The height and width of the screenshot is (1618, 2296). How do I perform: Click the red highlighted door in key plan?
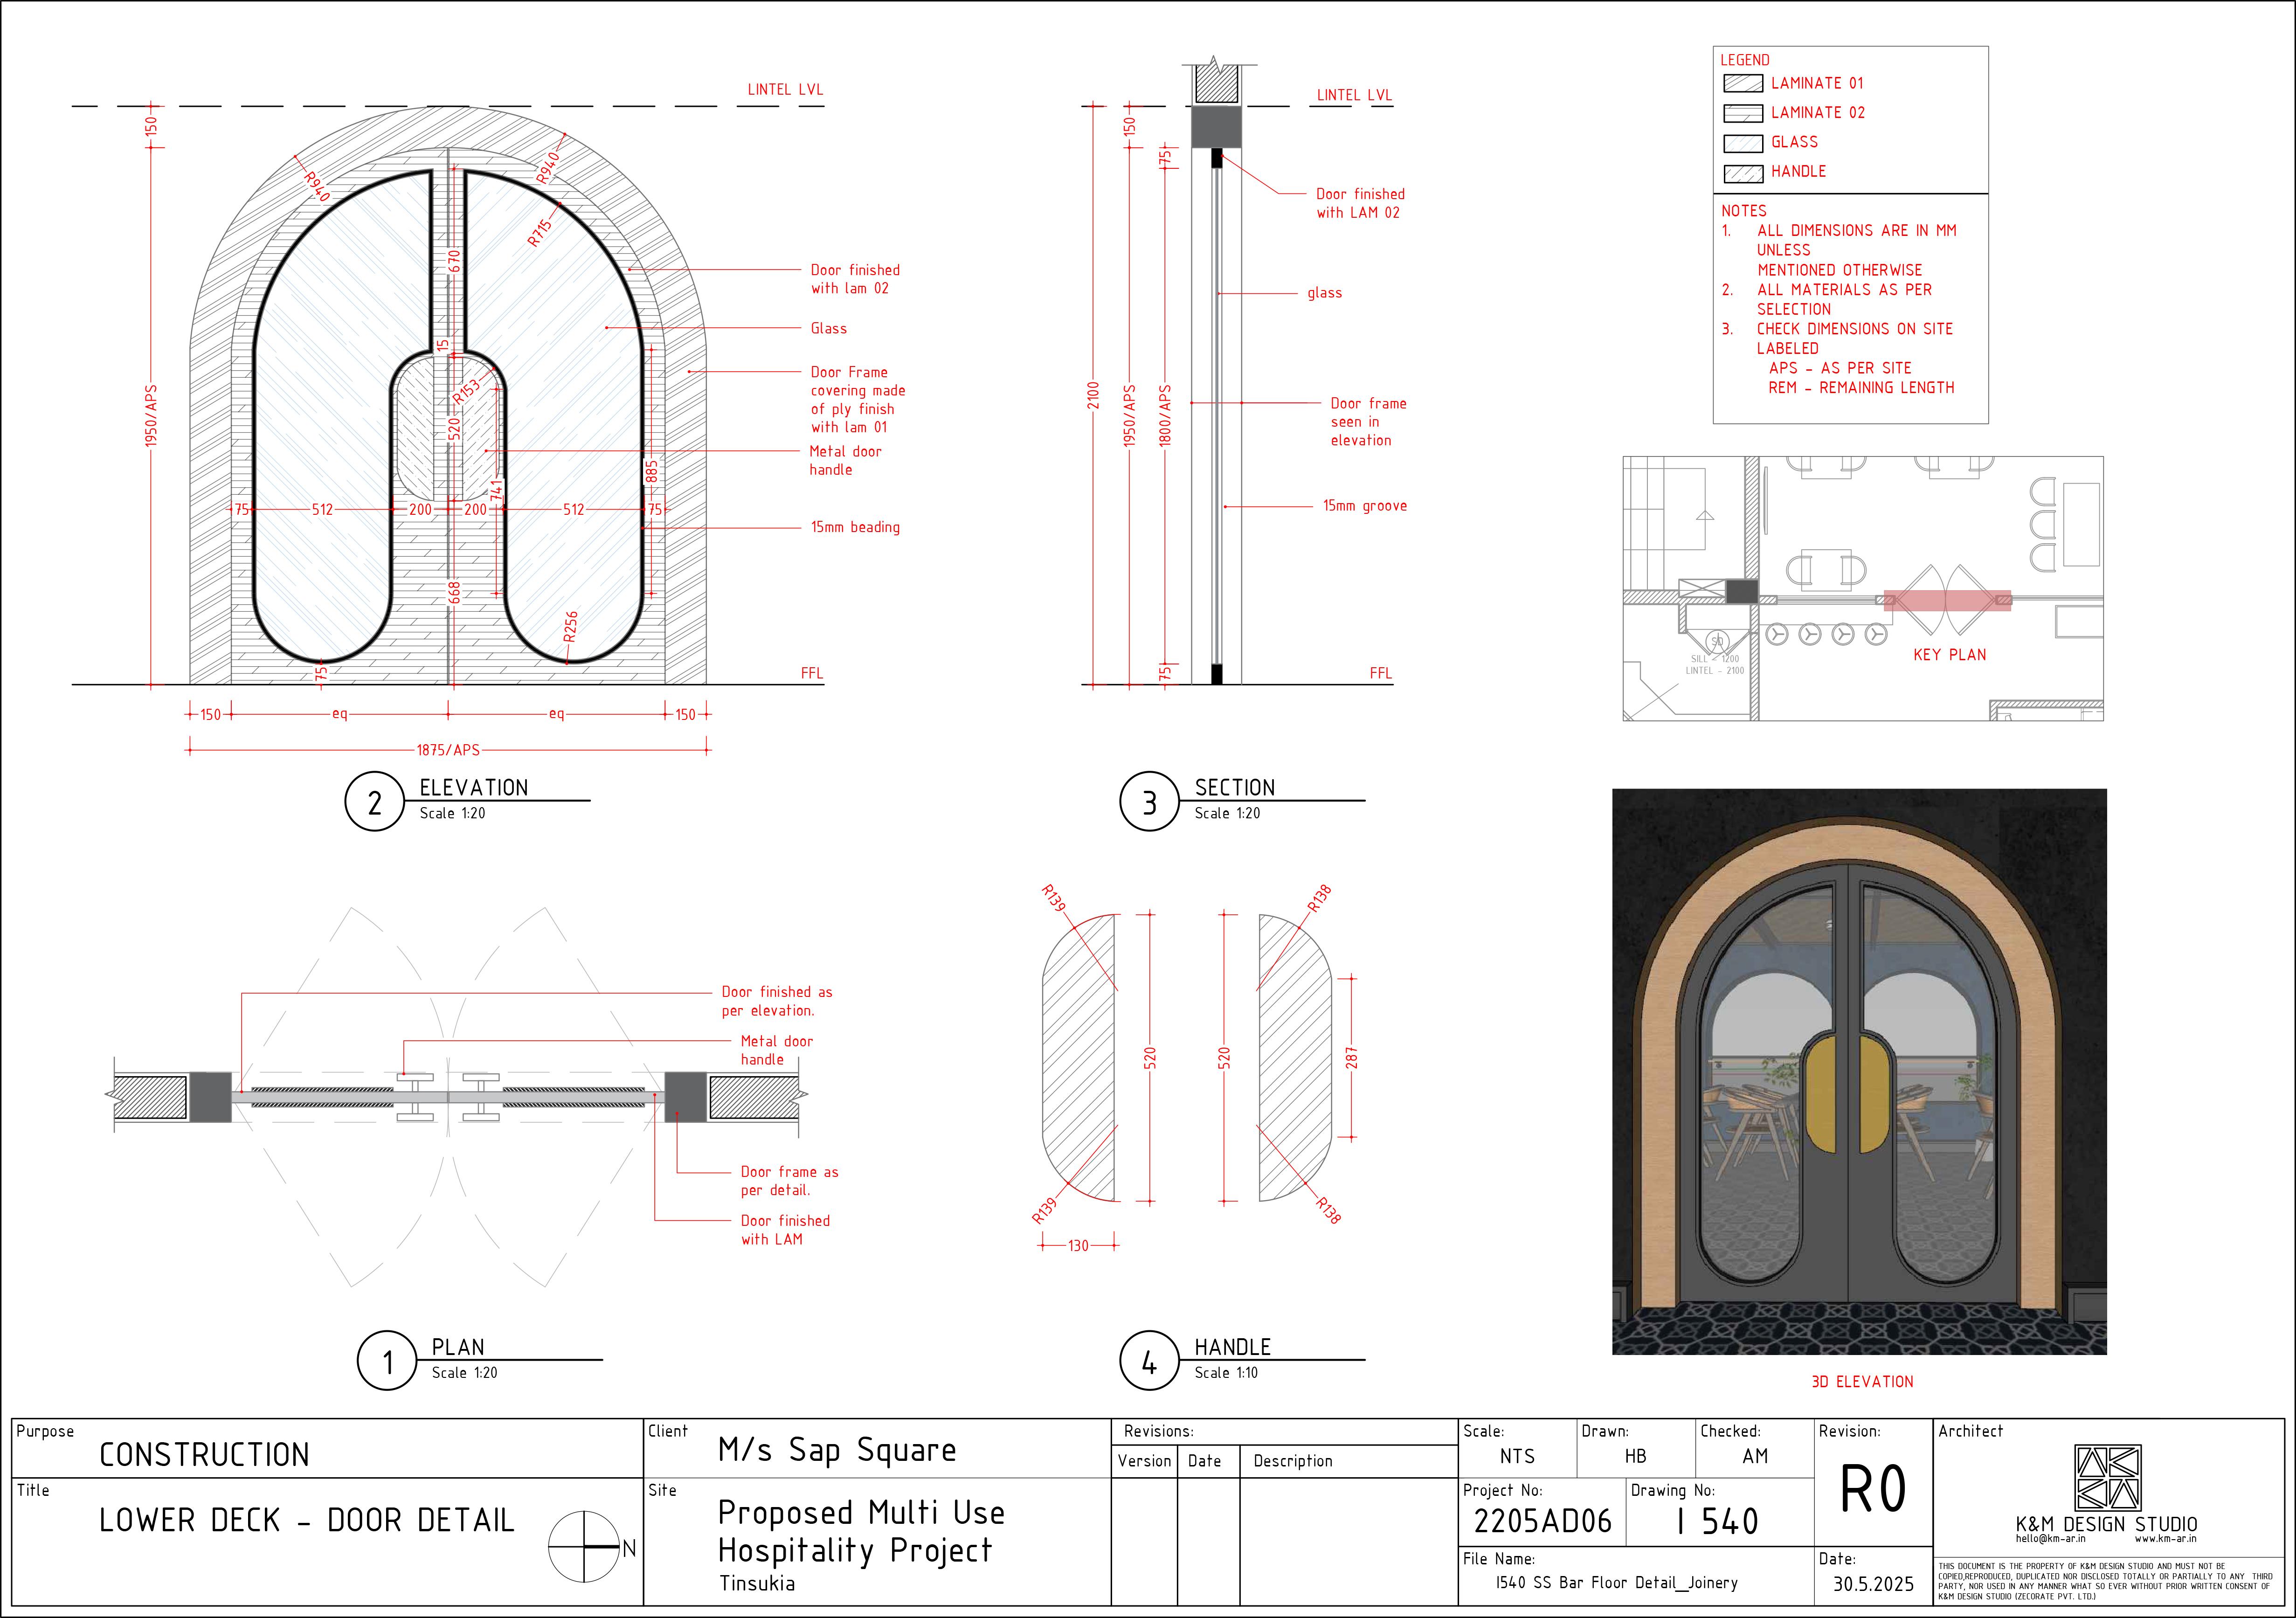[x=1947, y=600]
